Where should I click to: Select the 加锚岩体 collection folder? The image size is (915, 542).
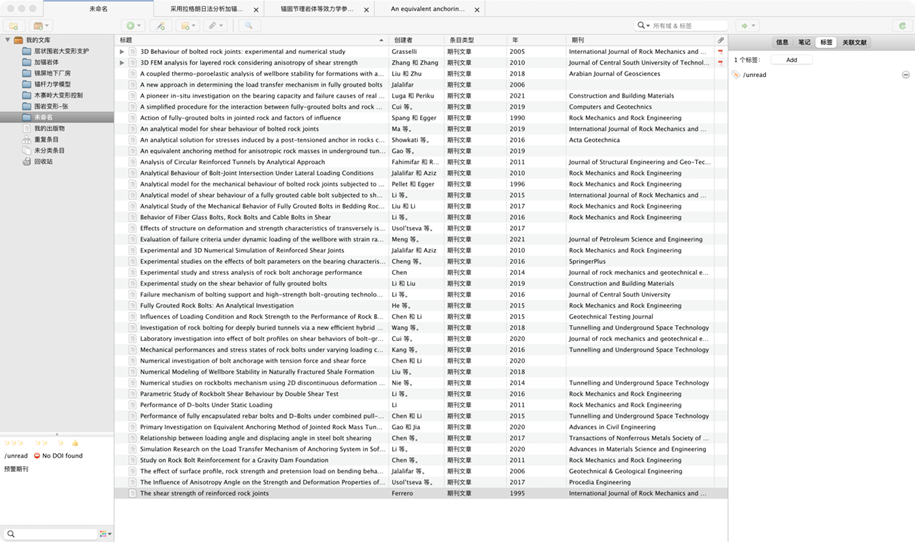tap(46, 62)
